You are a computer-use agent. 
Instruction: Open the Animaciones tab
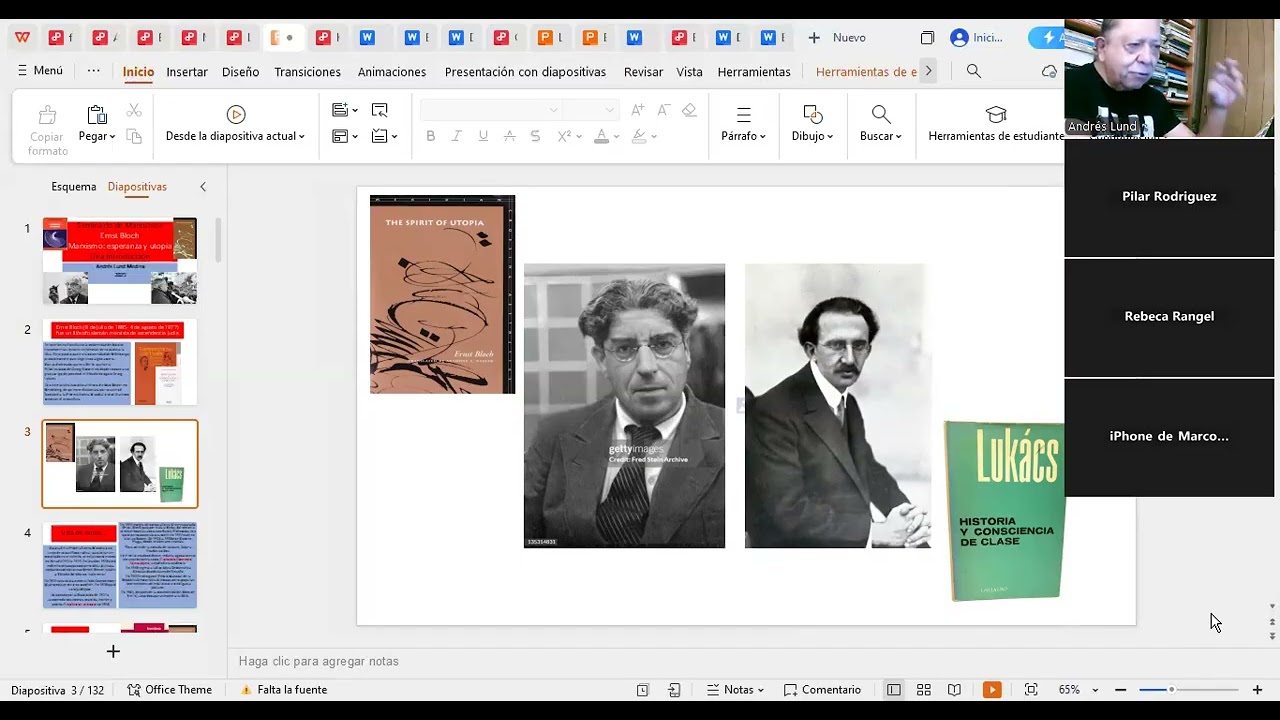point(392,72)
